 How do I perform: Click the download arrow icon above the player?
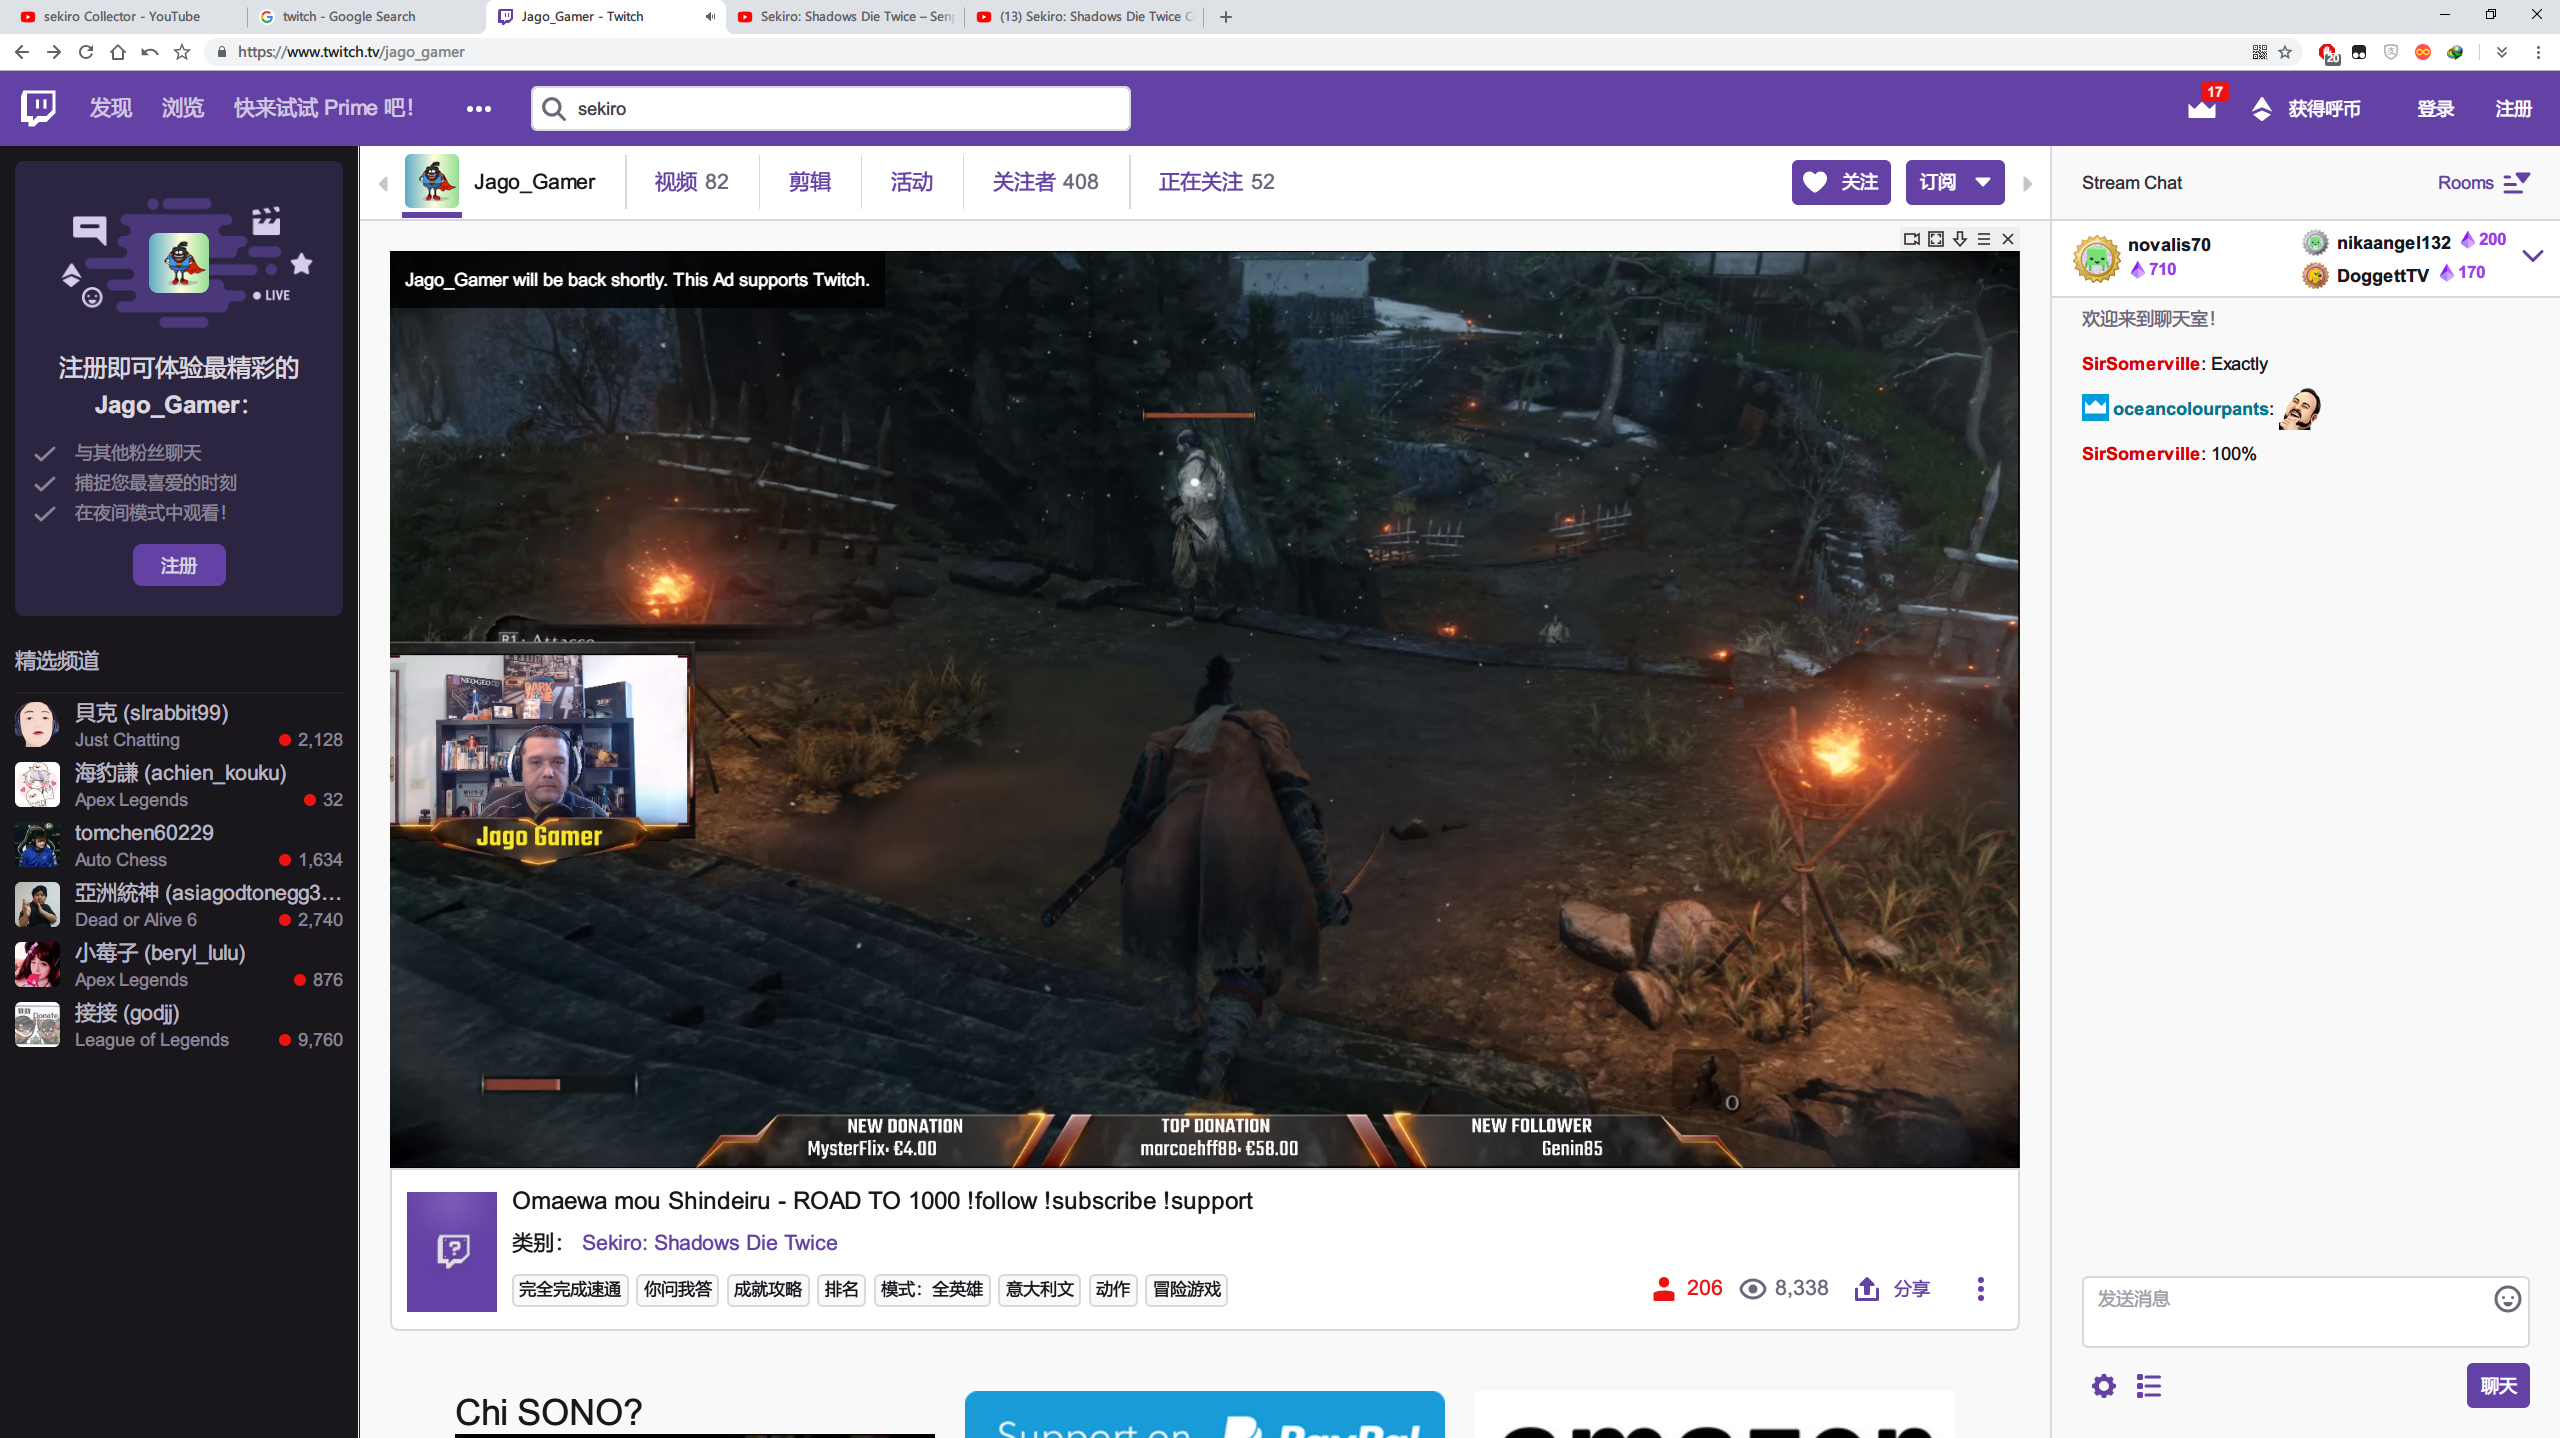click(x=1960, y=239)
